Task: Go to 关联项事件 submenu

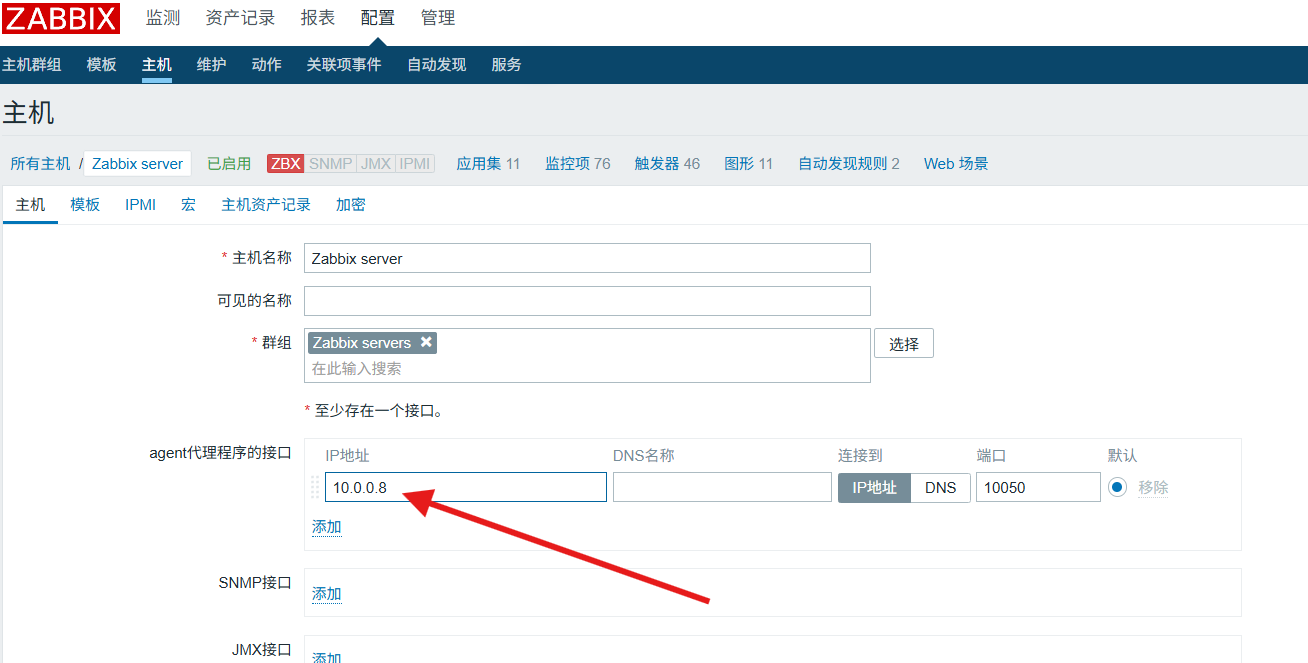Action: coord(344,64)
